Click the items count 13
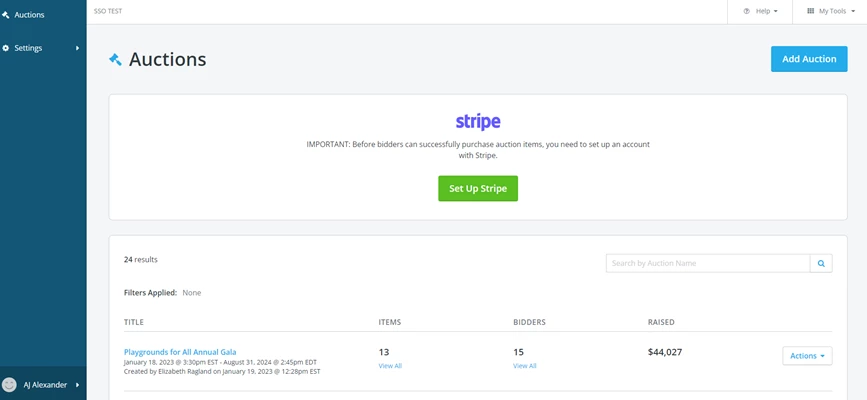The image size is (867, 400). tap(384, 352)
